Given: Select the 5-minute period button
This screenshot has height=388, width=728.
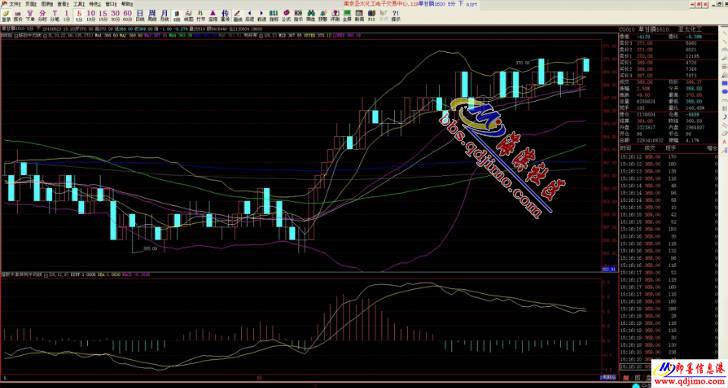Looking at the screenshot, I should (79, 16).
